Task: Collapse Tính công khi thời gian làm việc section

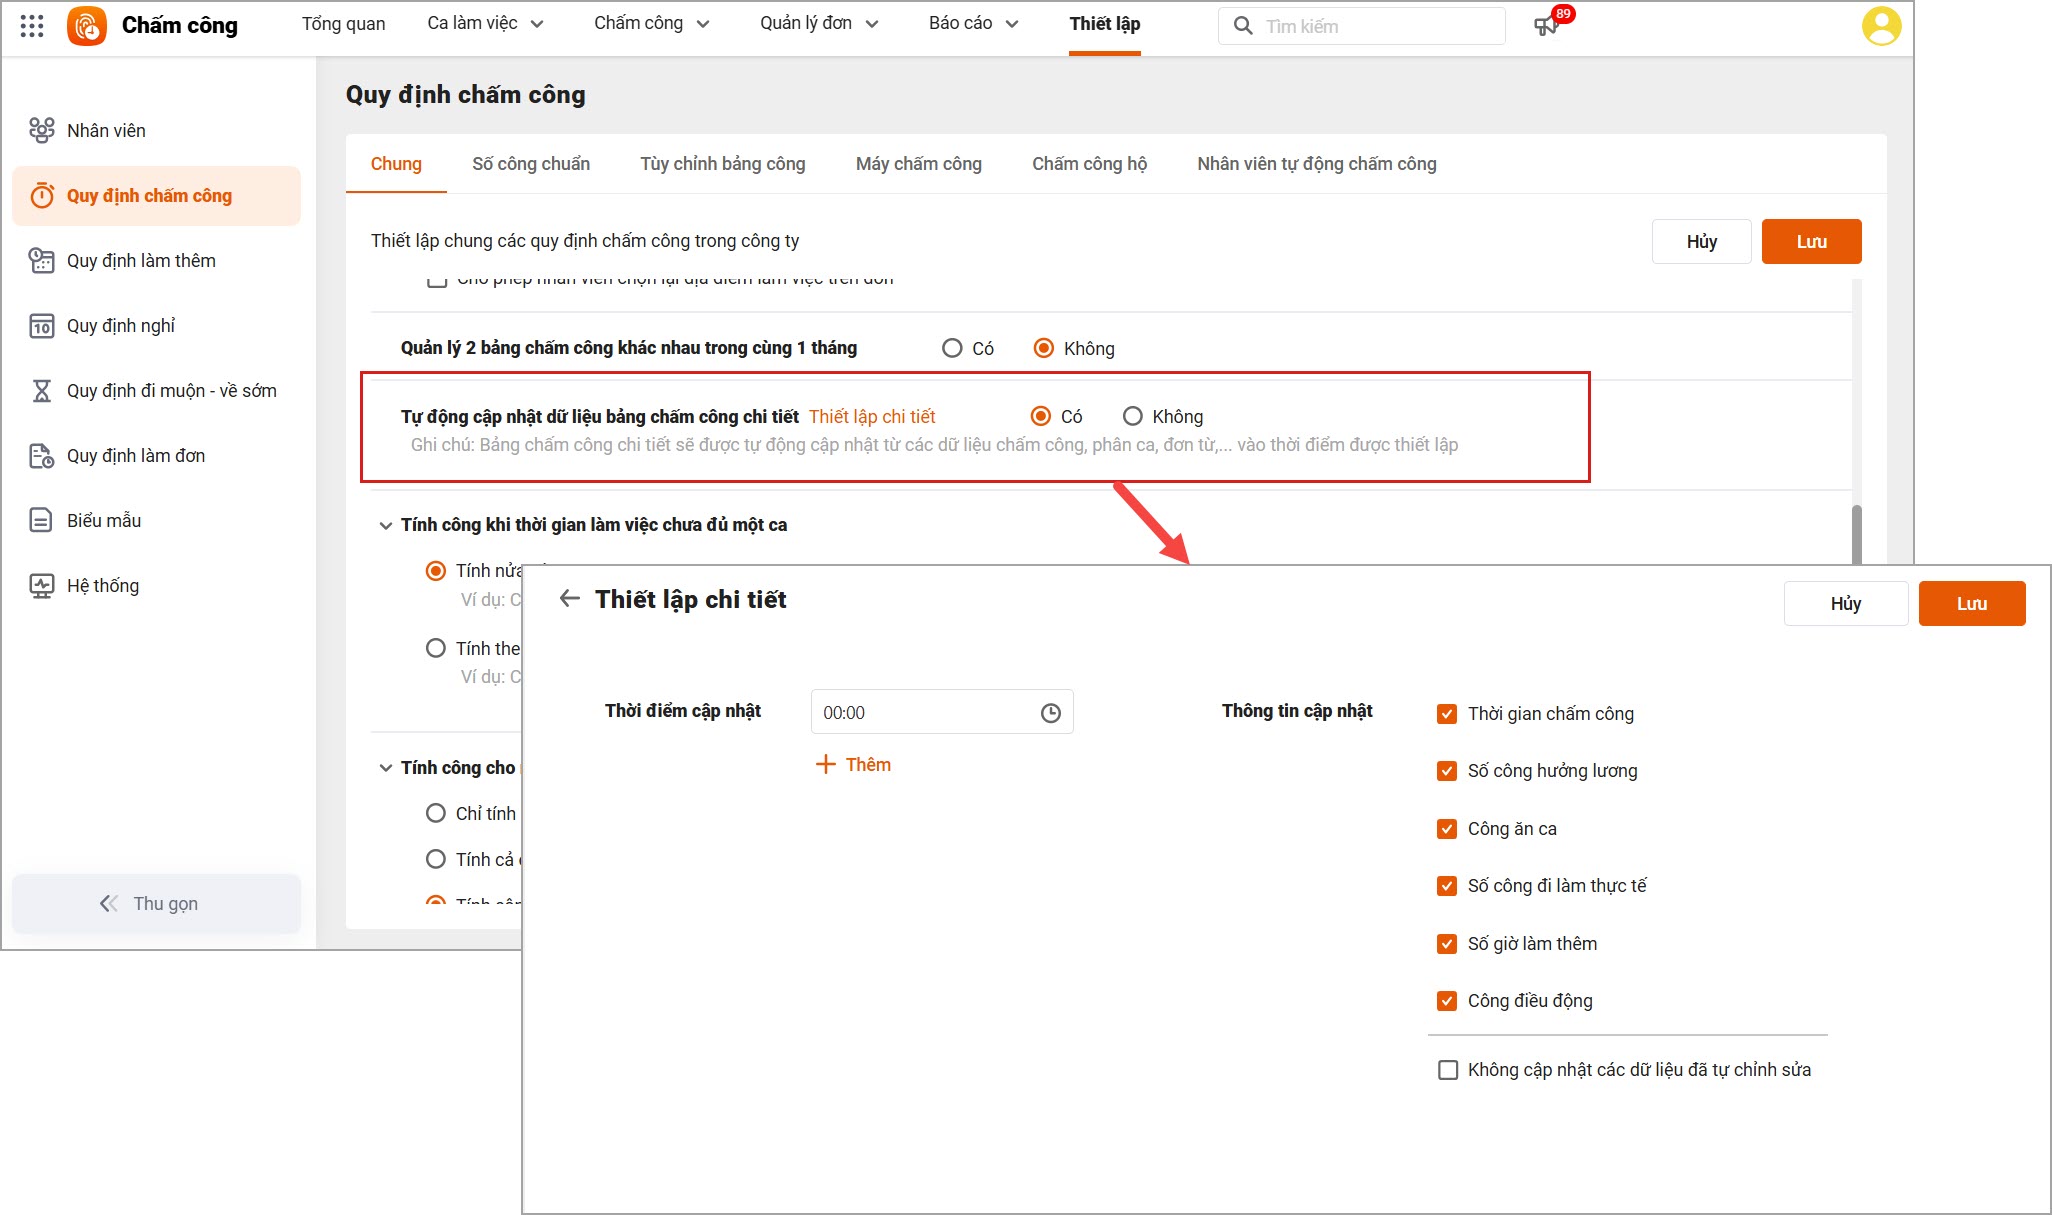Action: coord(386,525)
